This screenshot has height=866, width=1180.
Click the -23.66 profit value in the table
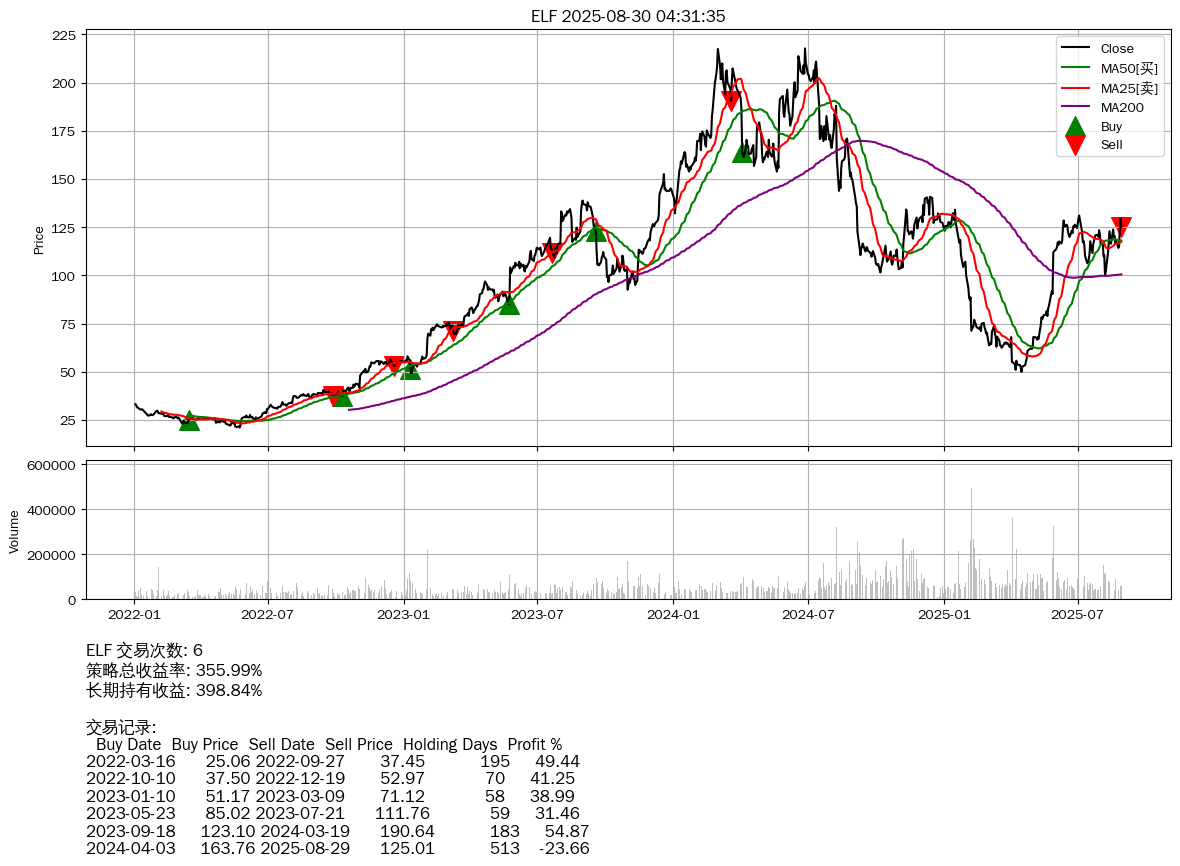click(564, 848)
